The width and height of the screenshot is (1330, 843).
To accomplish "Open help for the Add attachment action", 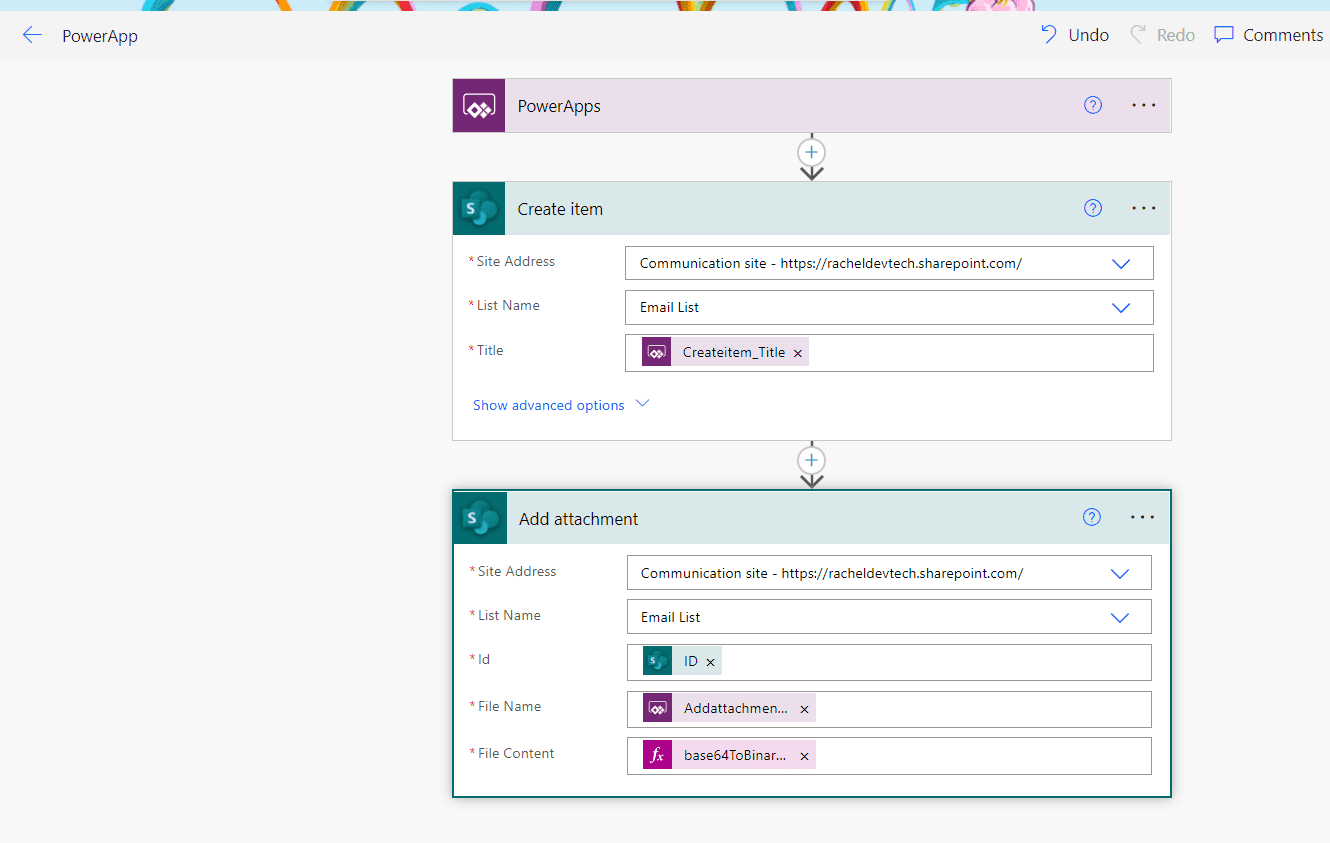I will [1092, 517].
